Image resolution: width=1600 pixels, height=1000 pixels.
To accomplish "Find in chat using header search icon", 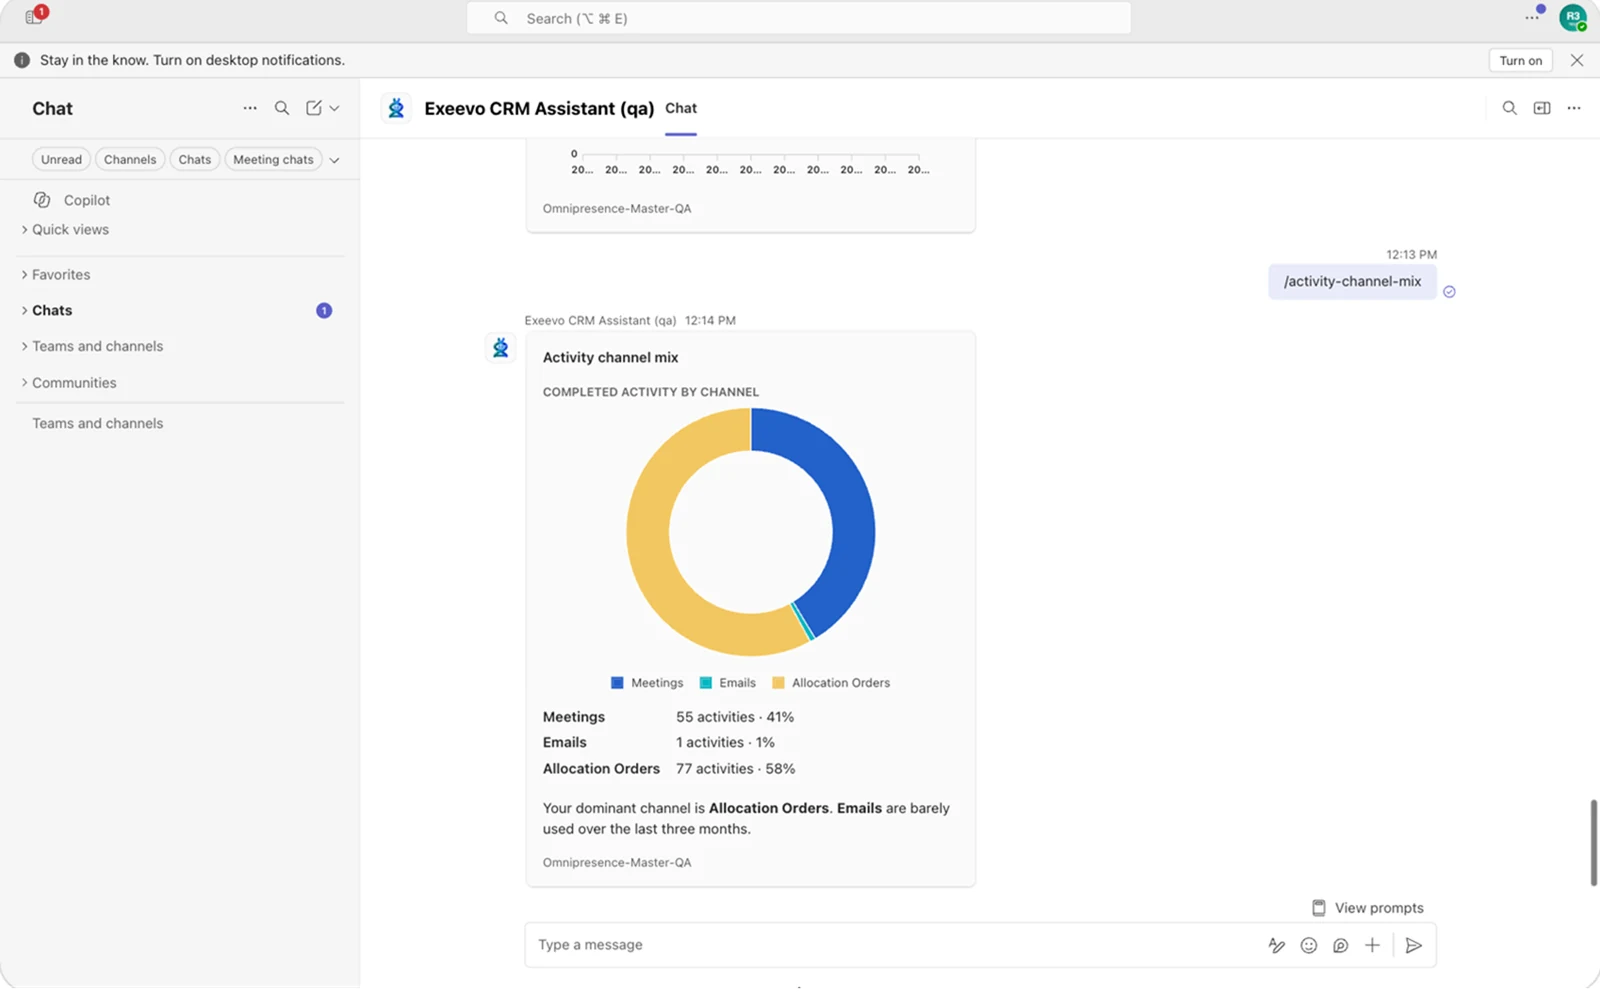I will tap(1510, 108).
